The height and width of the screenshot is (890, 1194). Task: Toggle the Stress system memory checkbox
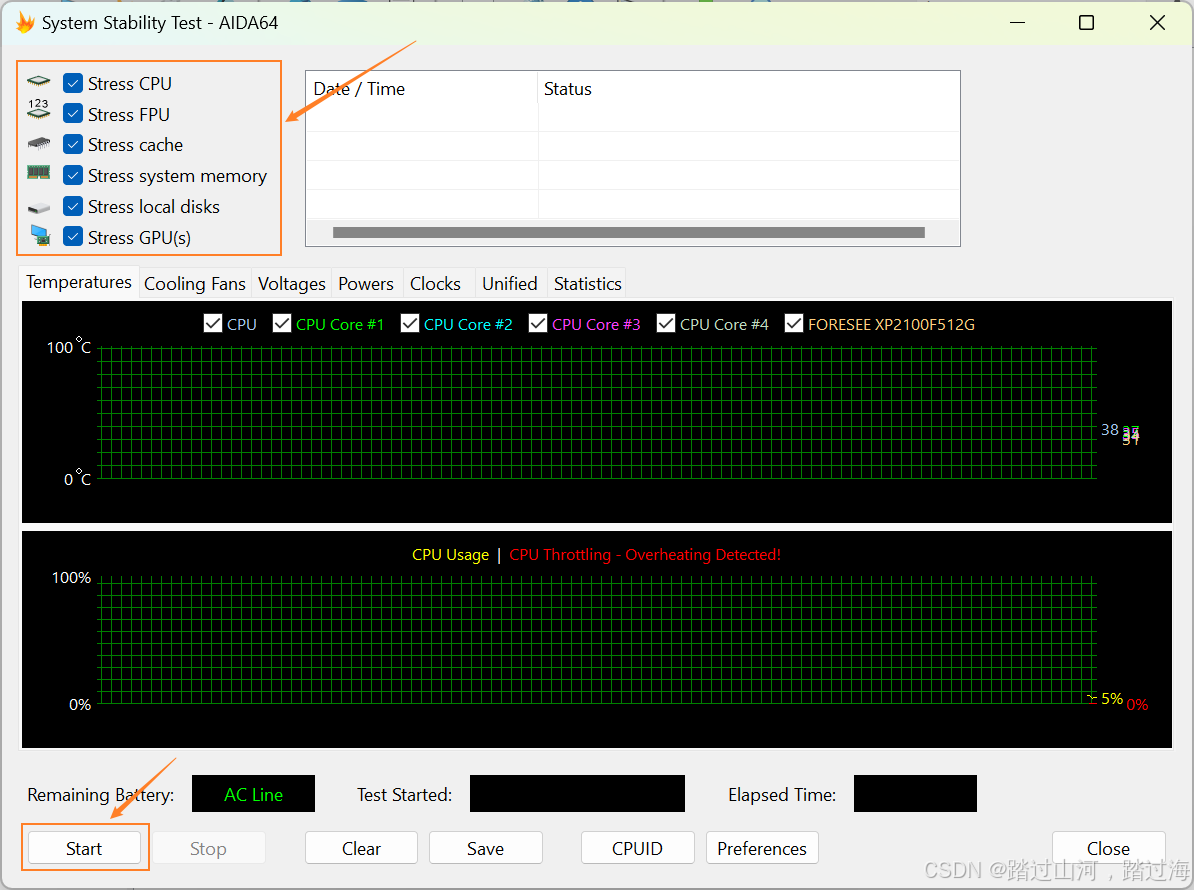(73, 175)
